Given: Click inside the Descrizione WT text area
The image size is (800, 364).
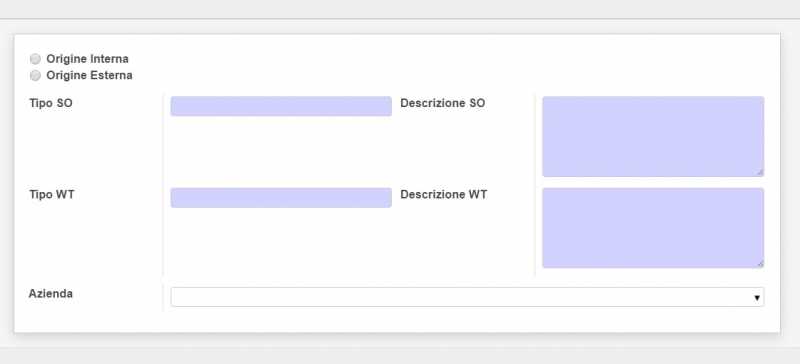Looking at the screenshot, I should click(x=653, y=228).
